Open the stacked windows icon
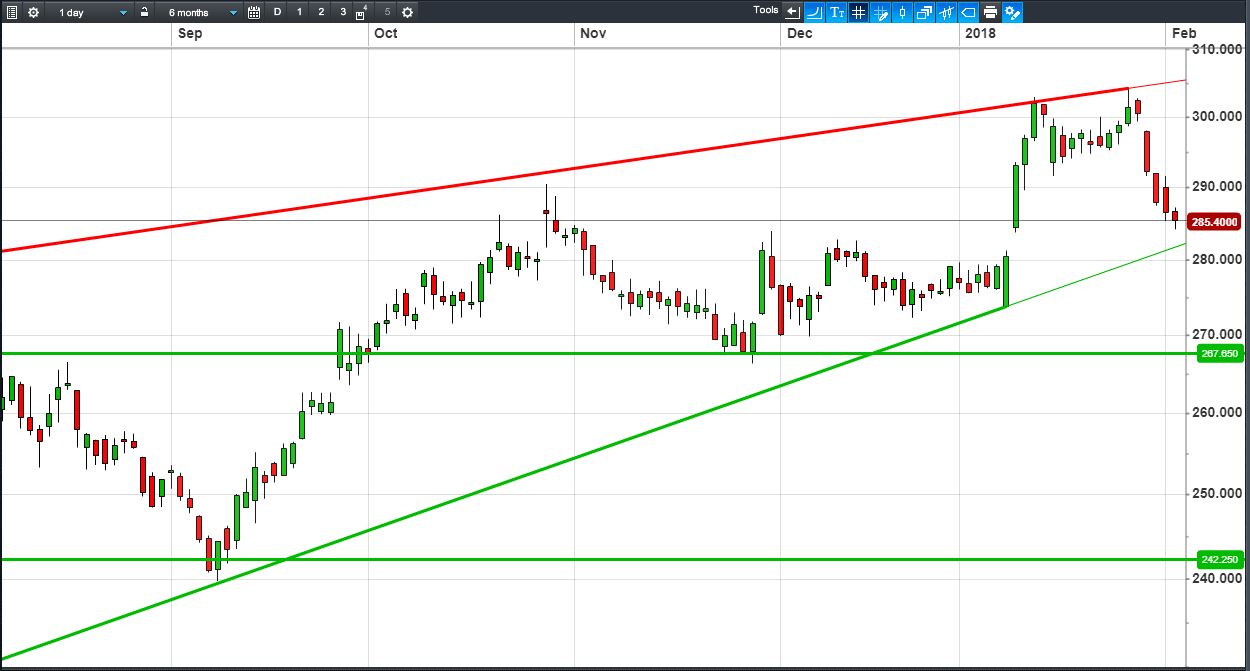1250x671 pixels. [x=924, y=12]
